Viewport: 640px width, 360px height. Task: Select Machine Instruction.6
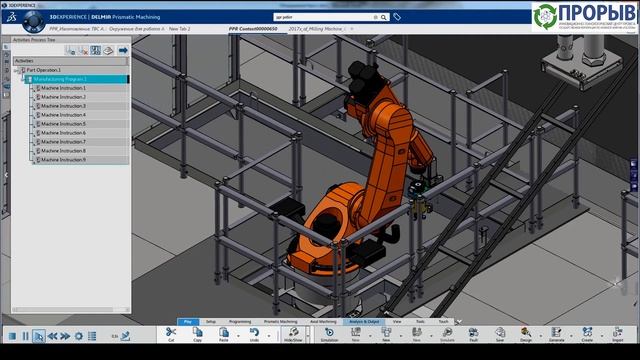pos(63,133)
